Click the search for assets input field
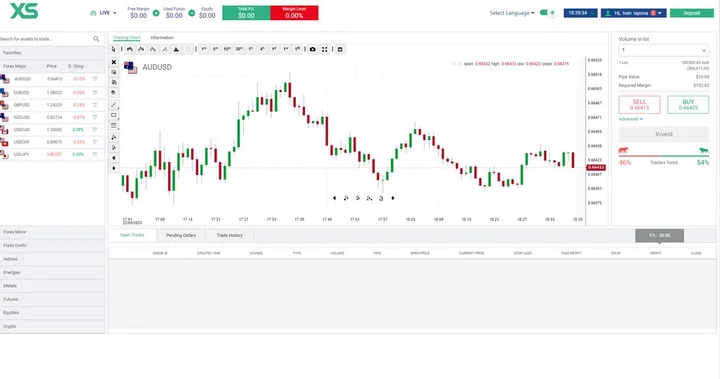 46,39
